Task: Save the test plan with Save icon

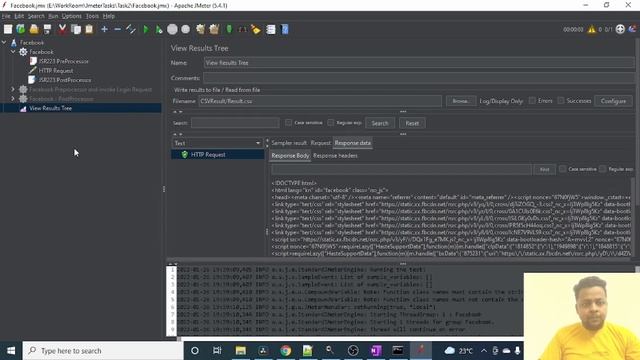Action: tap(47, 29)
